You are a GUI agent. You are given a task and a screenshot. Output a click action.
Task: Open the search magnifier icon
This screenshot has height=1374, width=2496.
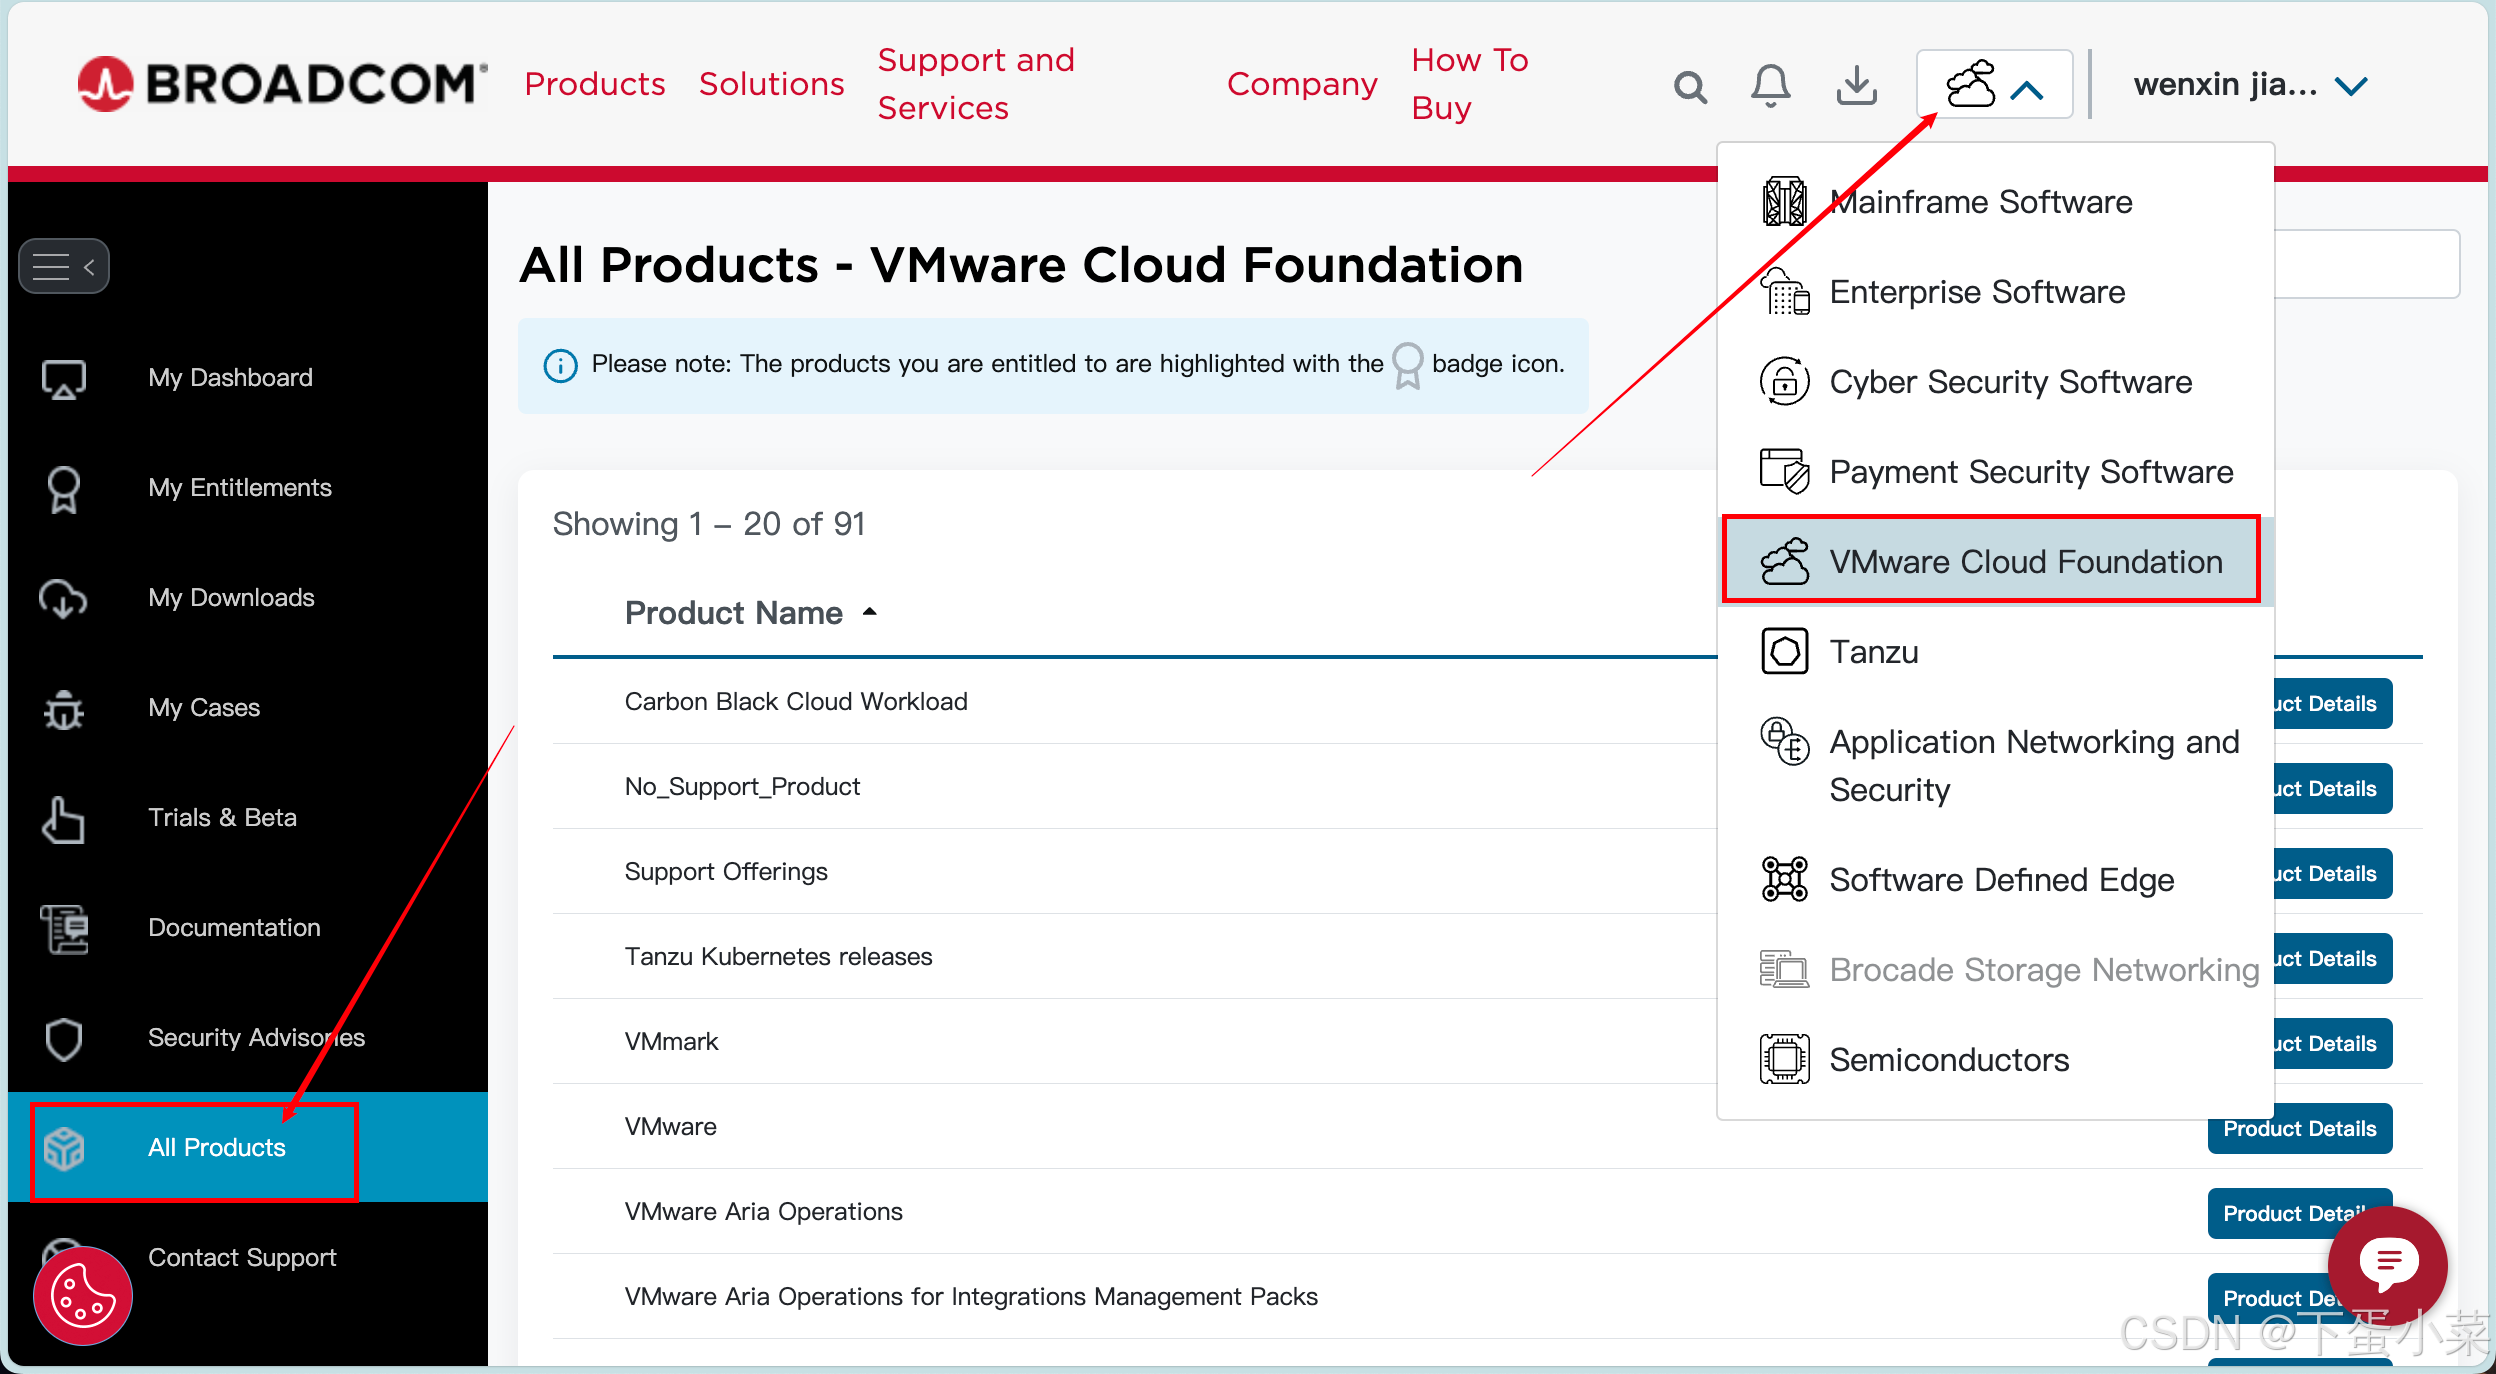tap(1690, 87)
